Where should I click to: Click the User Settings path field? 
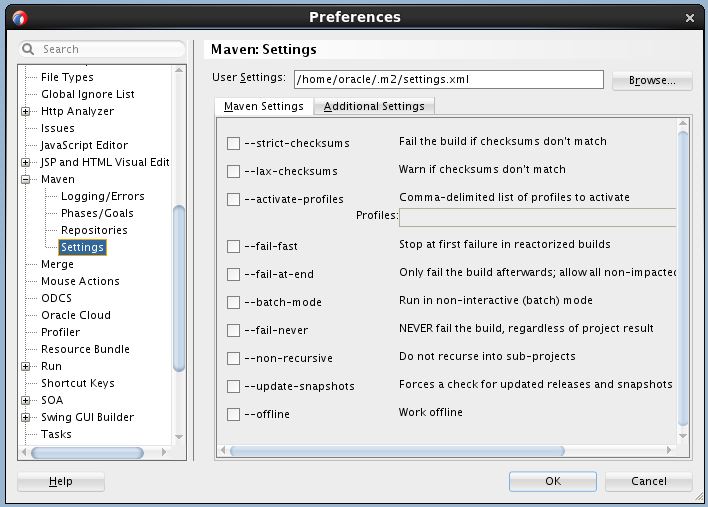click(x=448, y=80)
